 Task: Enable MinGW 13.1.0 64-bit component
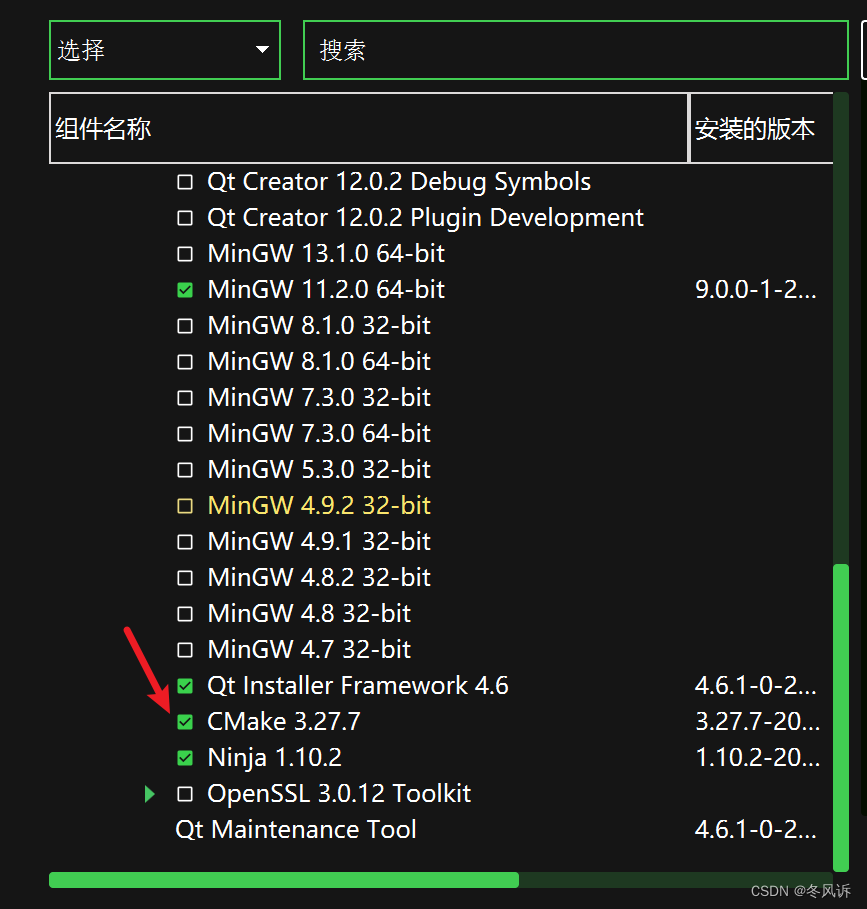pyautogui.click(x=185, y=253)
